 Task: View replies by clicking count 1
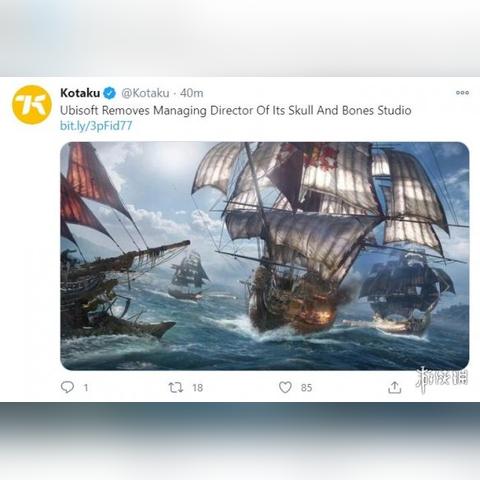86,388
